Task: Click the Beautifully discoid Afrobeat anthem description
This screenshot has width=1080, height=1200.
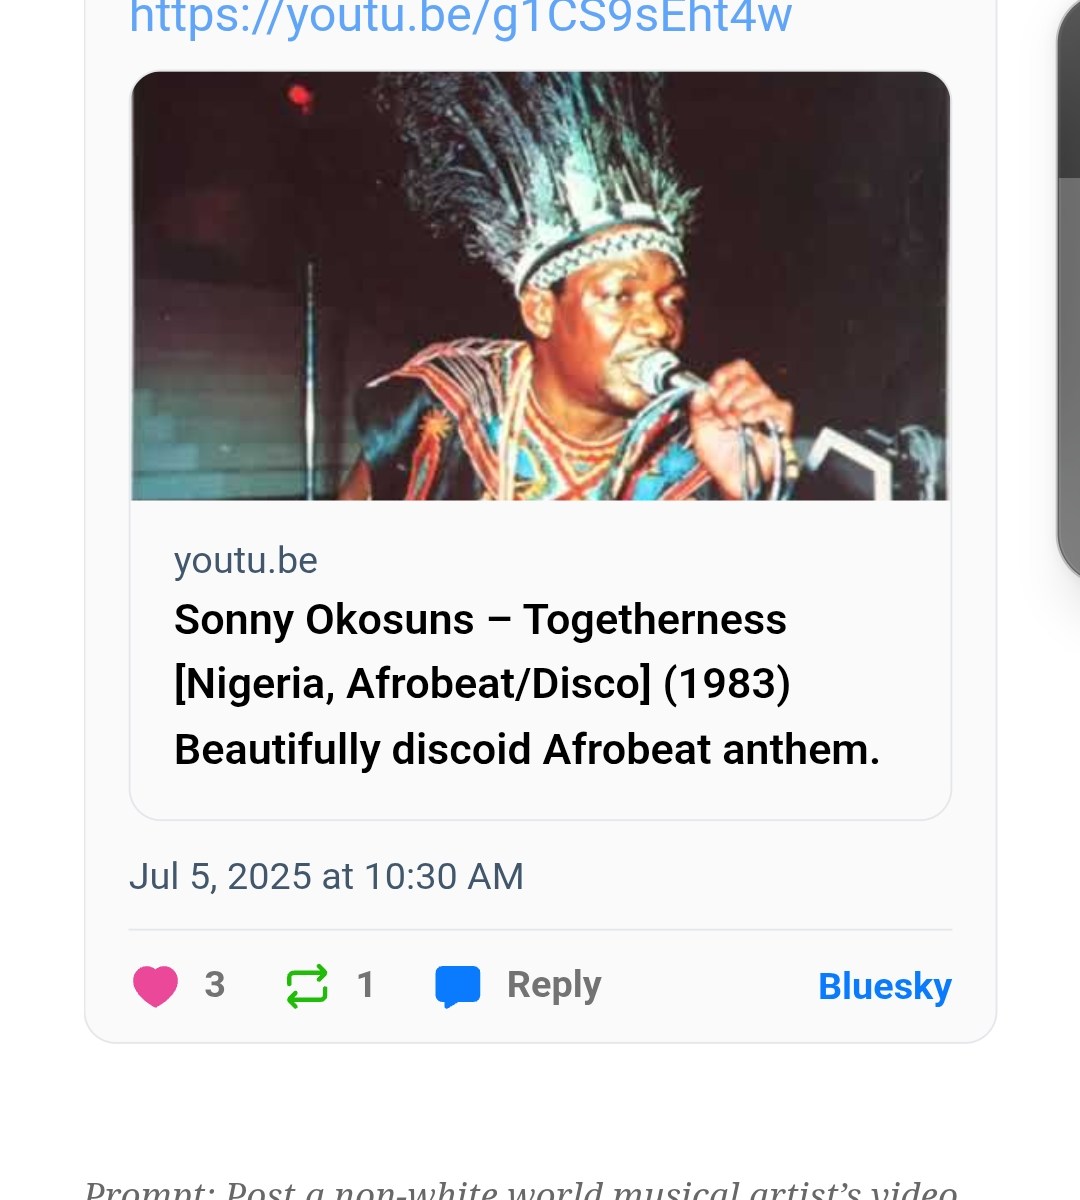Action: (527, 750)
